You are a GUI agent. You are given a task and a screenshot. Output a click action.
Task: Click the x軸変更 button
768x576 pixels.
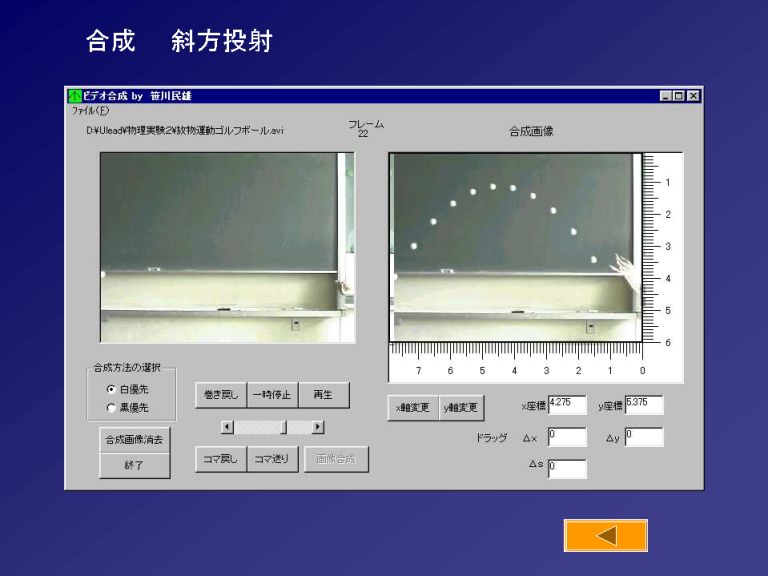point(413,407)
